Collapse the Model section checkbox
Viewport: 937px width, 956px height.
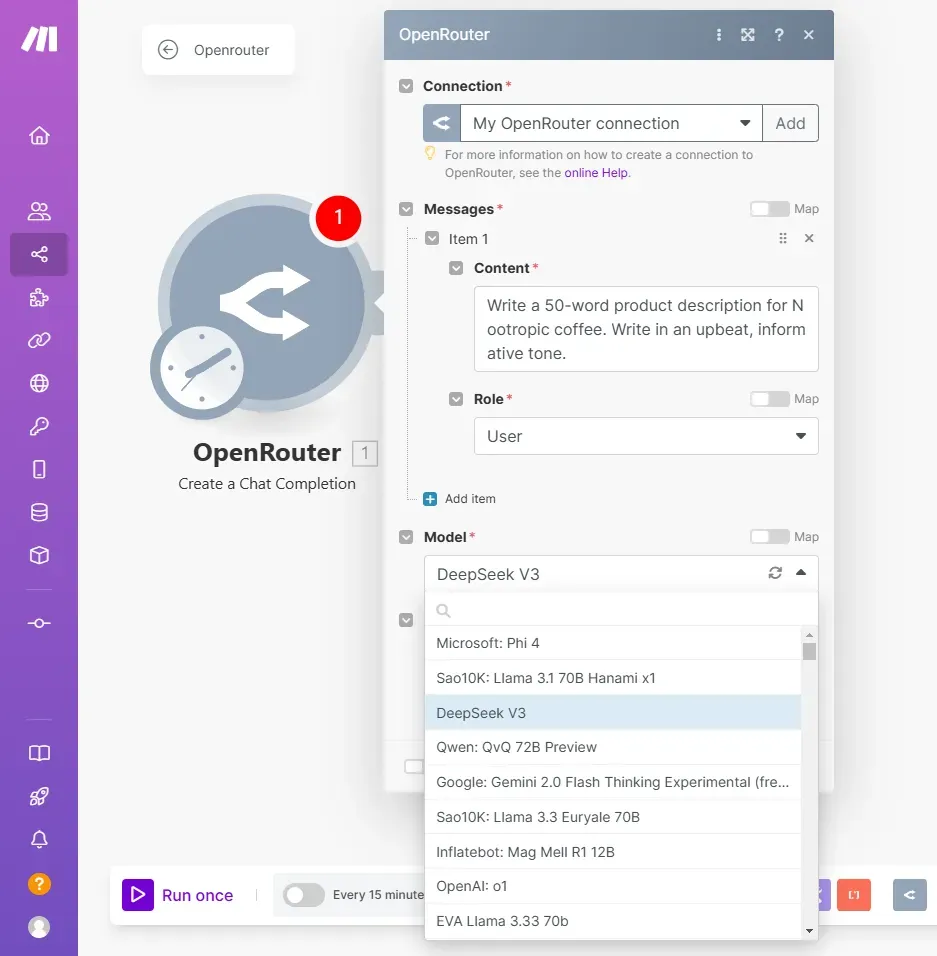406,537
